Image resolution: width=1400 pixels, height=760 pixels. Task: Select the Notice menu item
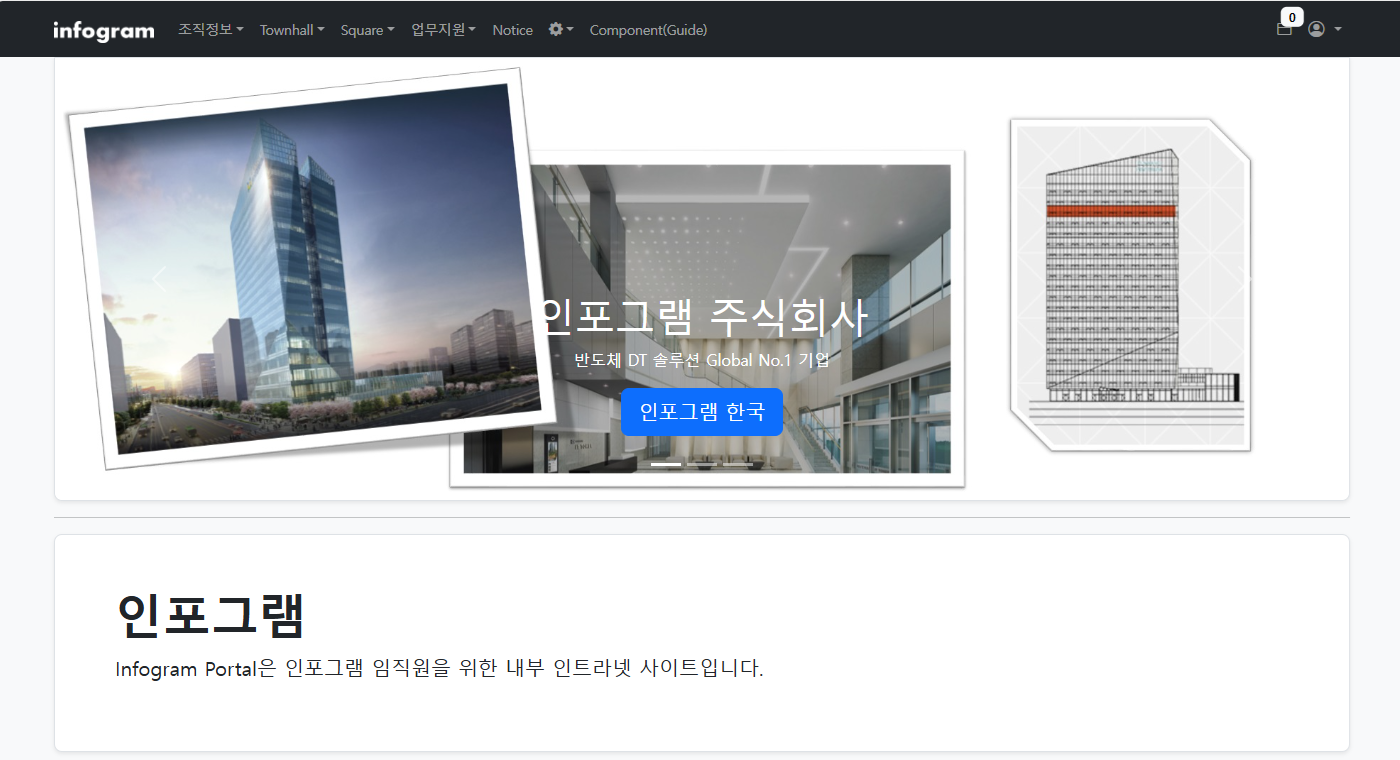(x=512, y=29)
